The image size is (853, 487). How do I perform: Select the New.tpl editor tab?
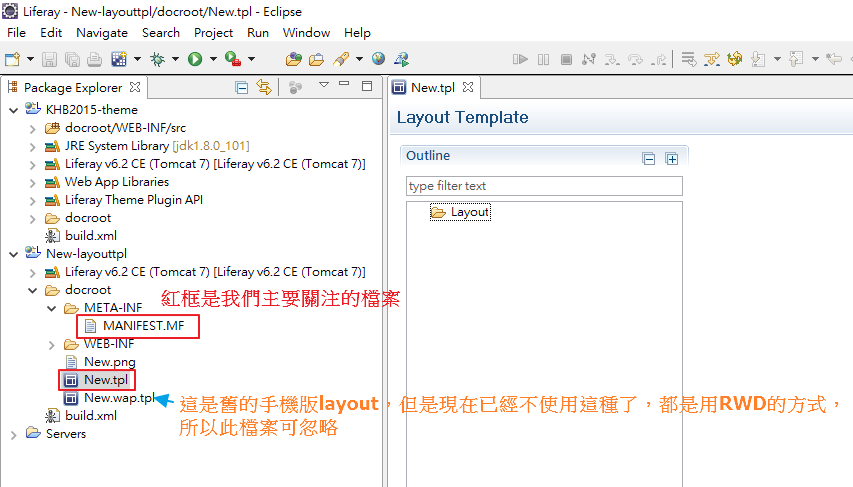[432, 88]
